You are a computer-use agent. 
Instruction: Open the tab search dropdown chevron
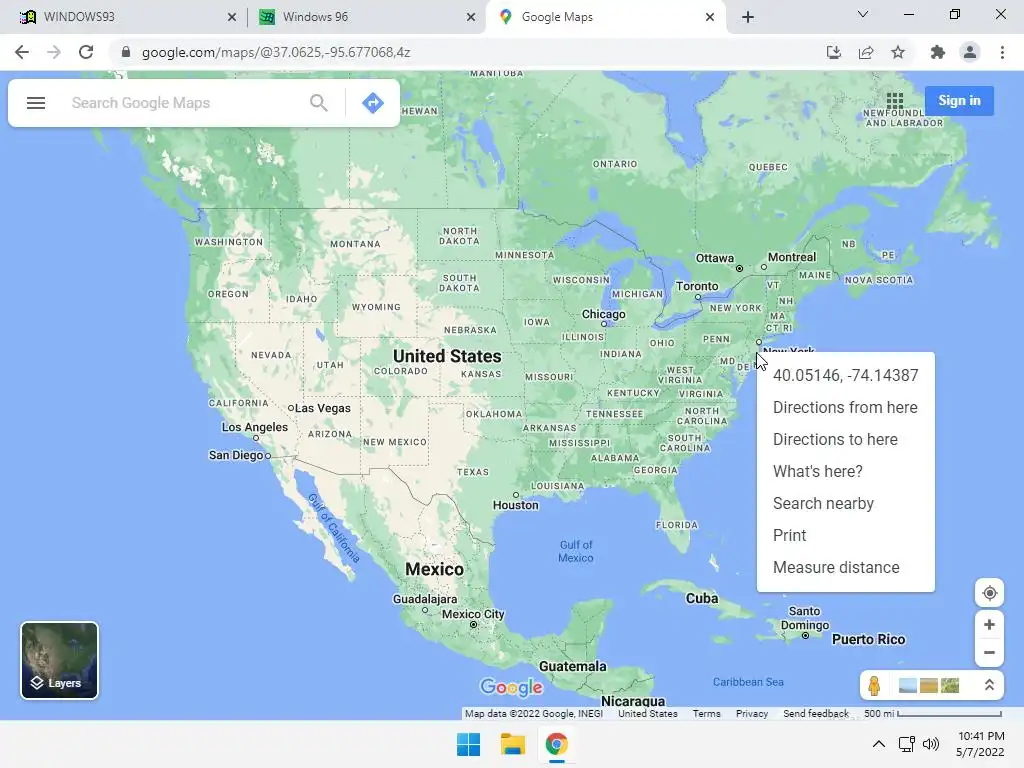coord(863,14)
